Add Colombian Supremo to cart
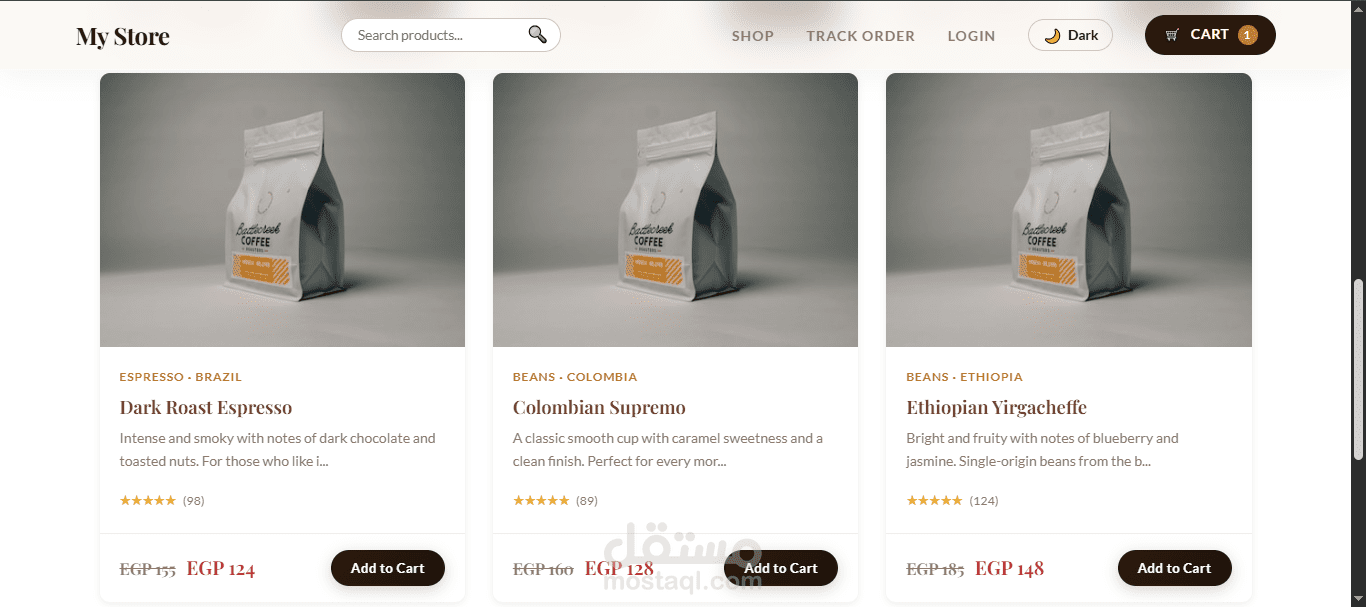This screenshot has height=607, width=1366. (781, 568)
